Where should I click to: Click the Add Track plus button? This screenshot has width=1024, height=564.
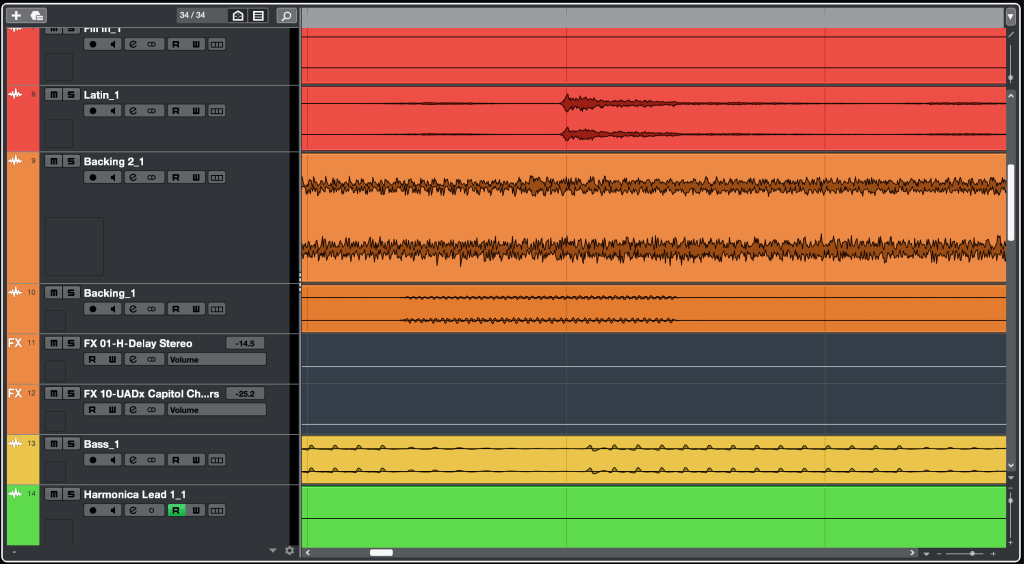[x=16, y=15]
